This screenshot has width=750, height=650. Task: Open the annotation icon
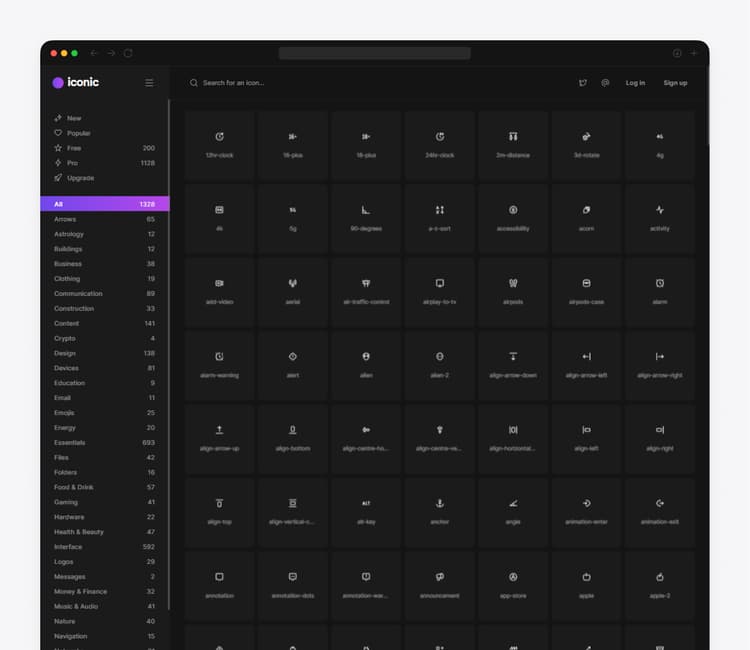(x=220, y=586)
